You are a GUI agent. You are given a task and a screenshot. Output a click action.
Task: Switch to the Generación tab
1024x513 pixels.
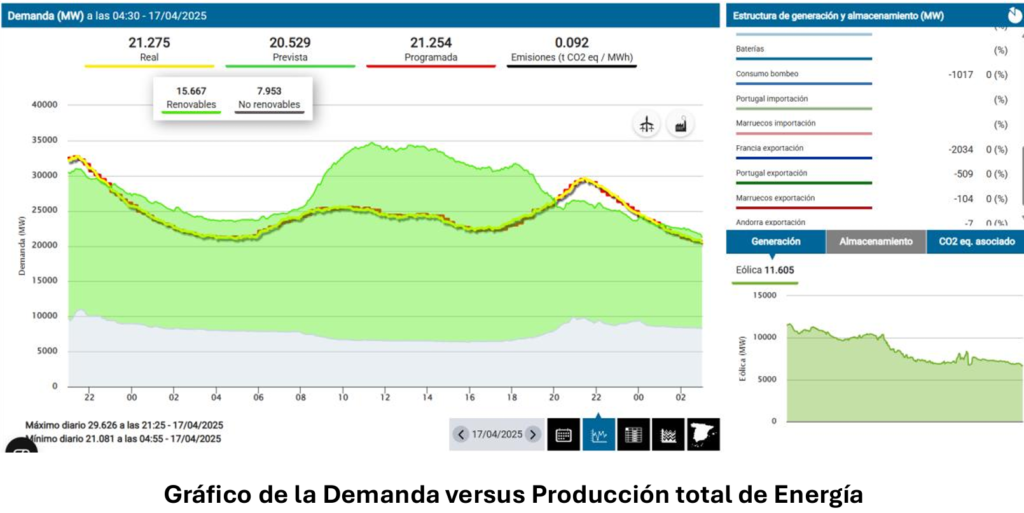click(775, 241)
